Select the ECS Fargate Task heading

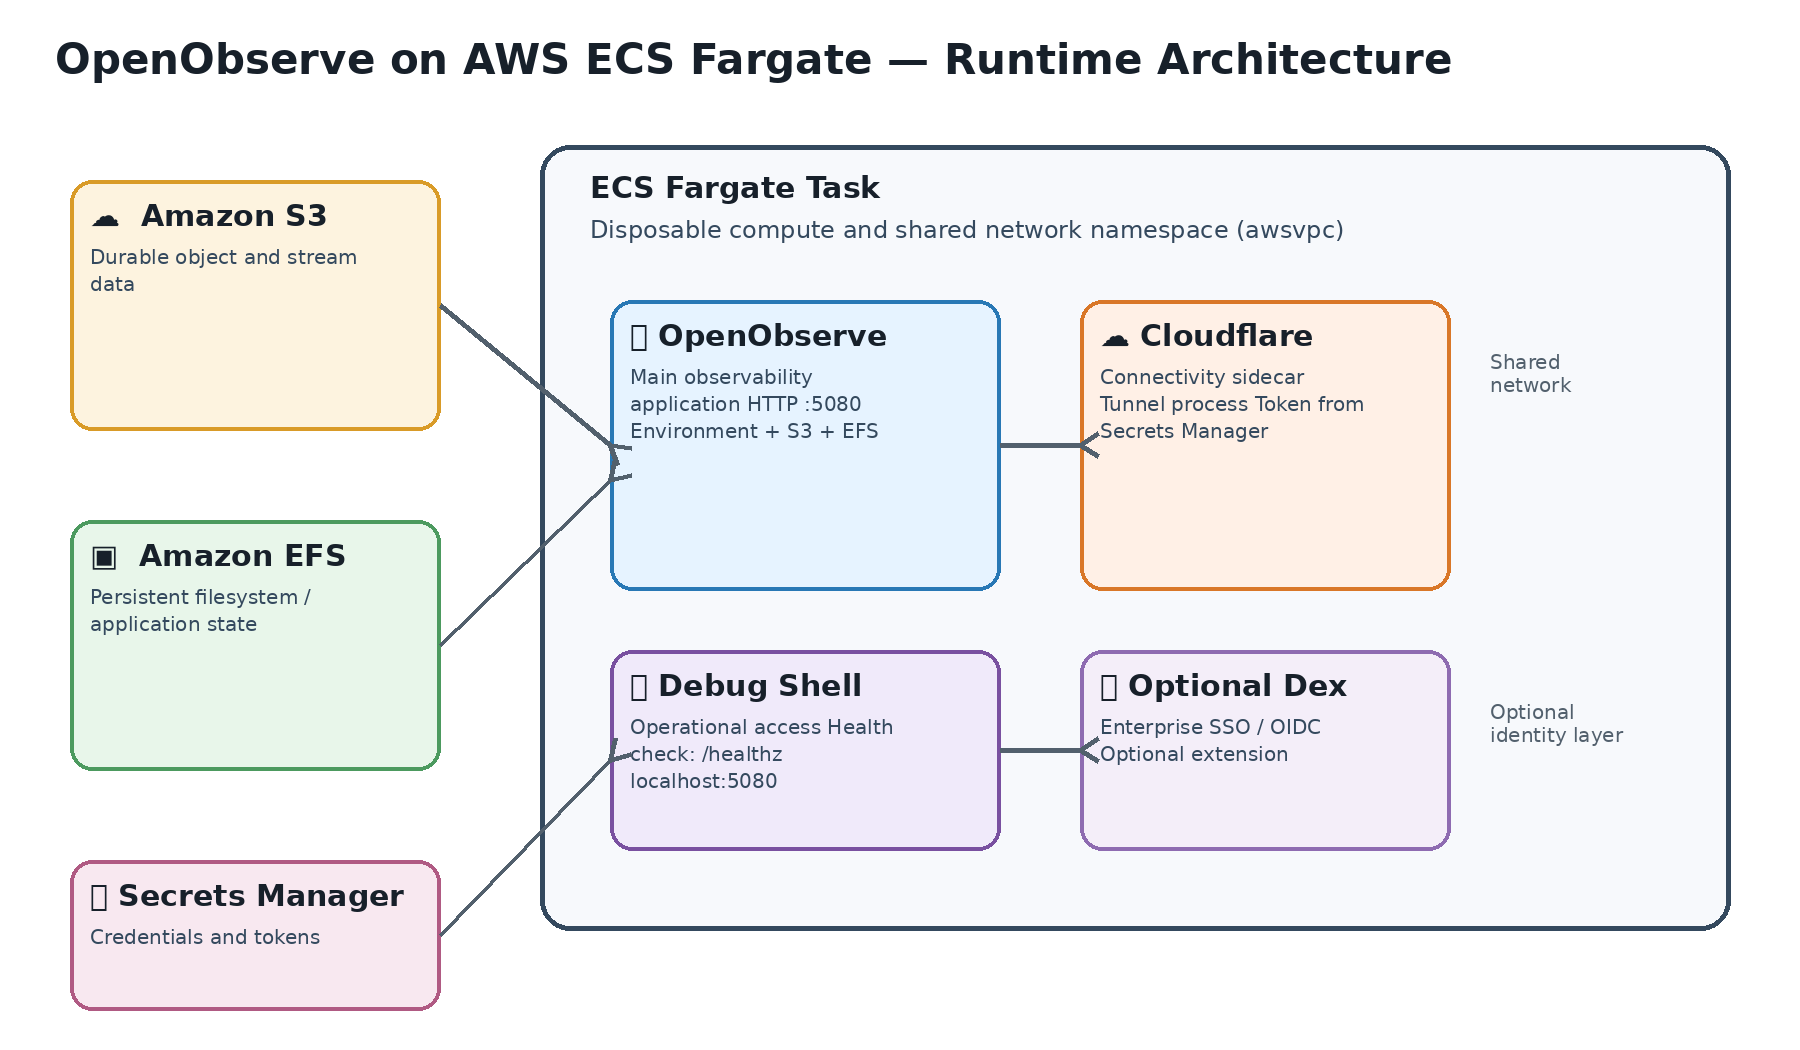735,188
